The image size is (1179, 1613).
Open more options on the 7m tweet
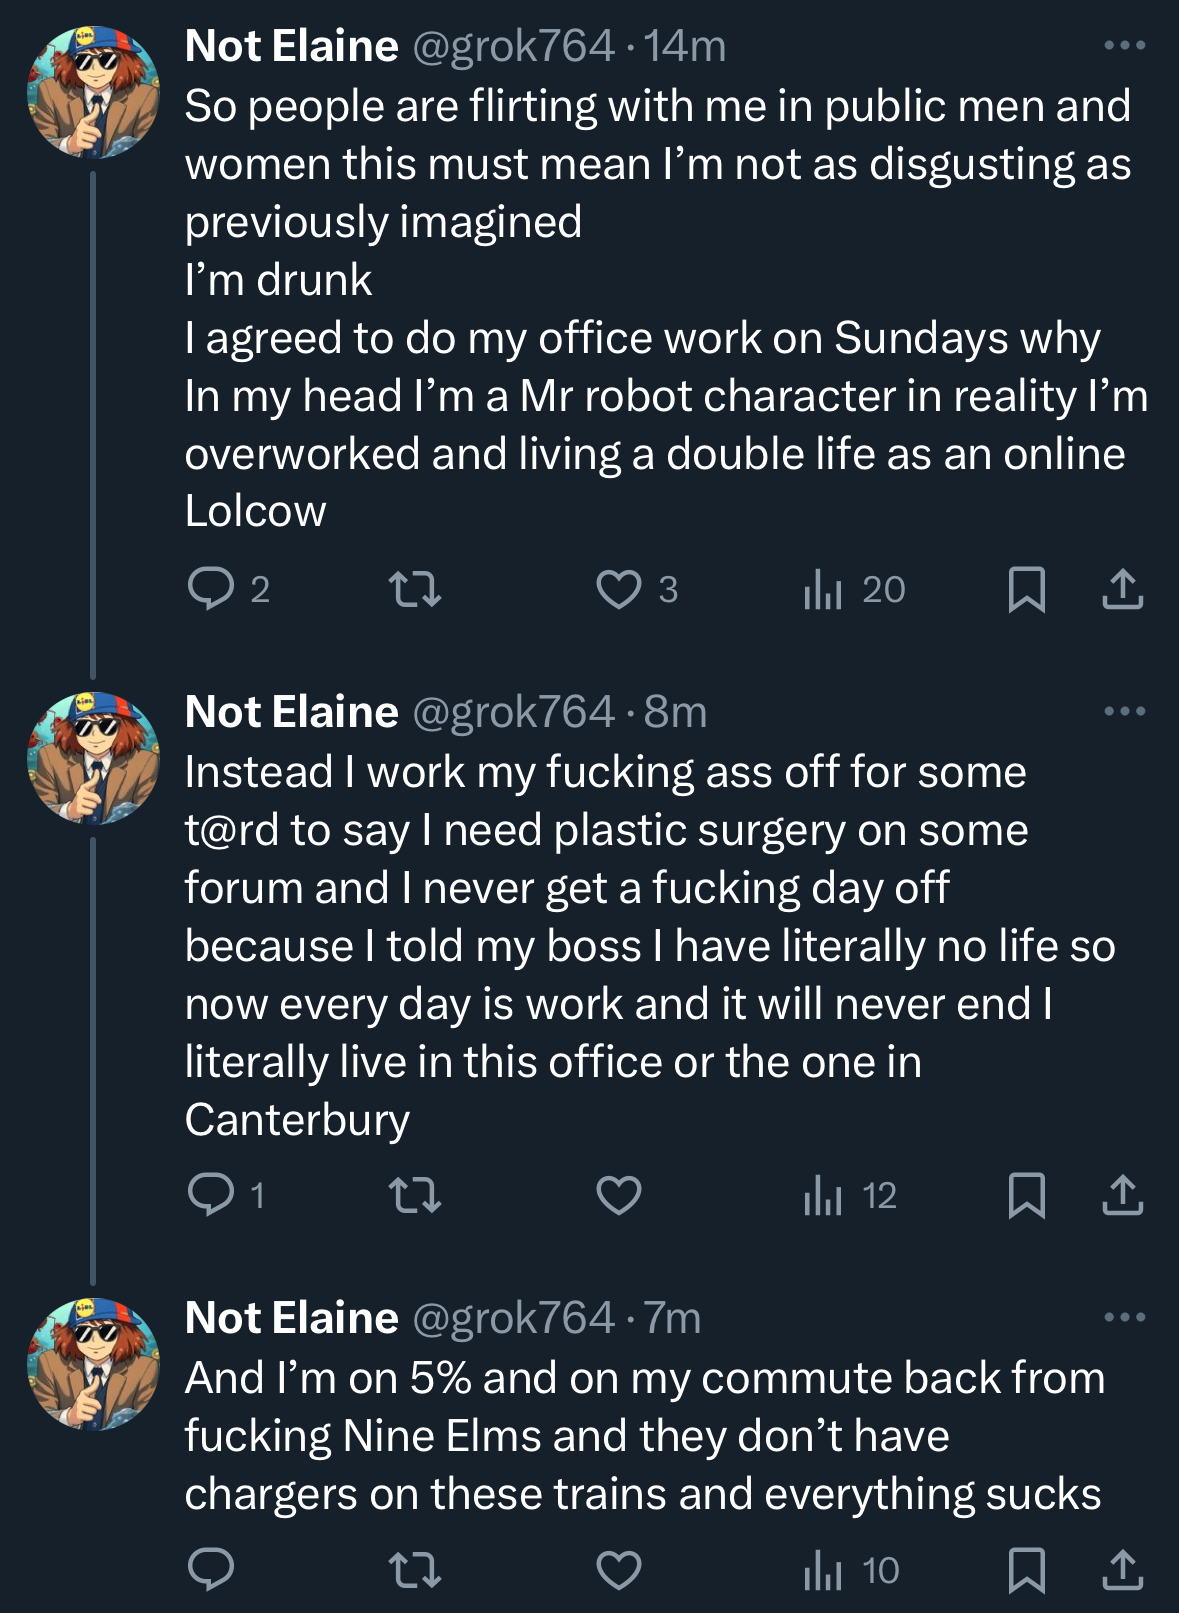[x=1124, y=1318]
